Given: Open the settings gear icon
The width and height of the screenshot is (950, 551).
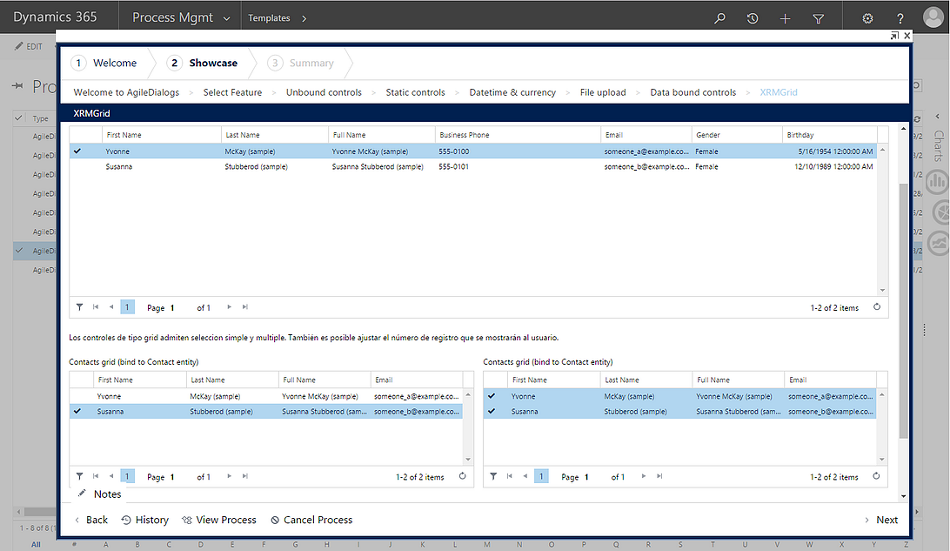Looking at the screenshot, I should click(868, 18).
